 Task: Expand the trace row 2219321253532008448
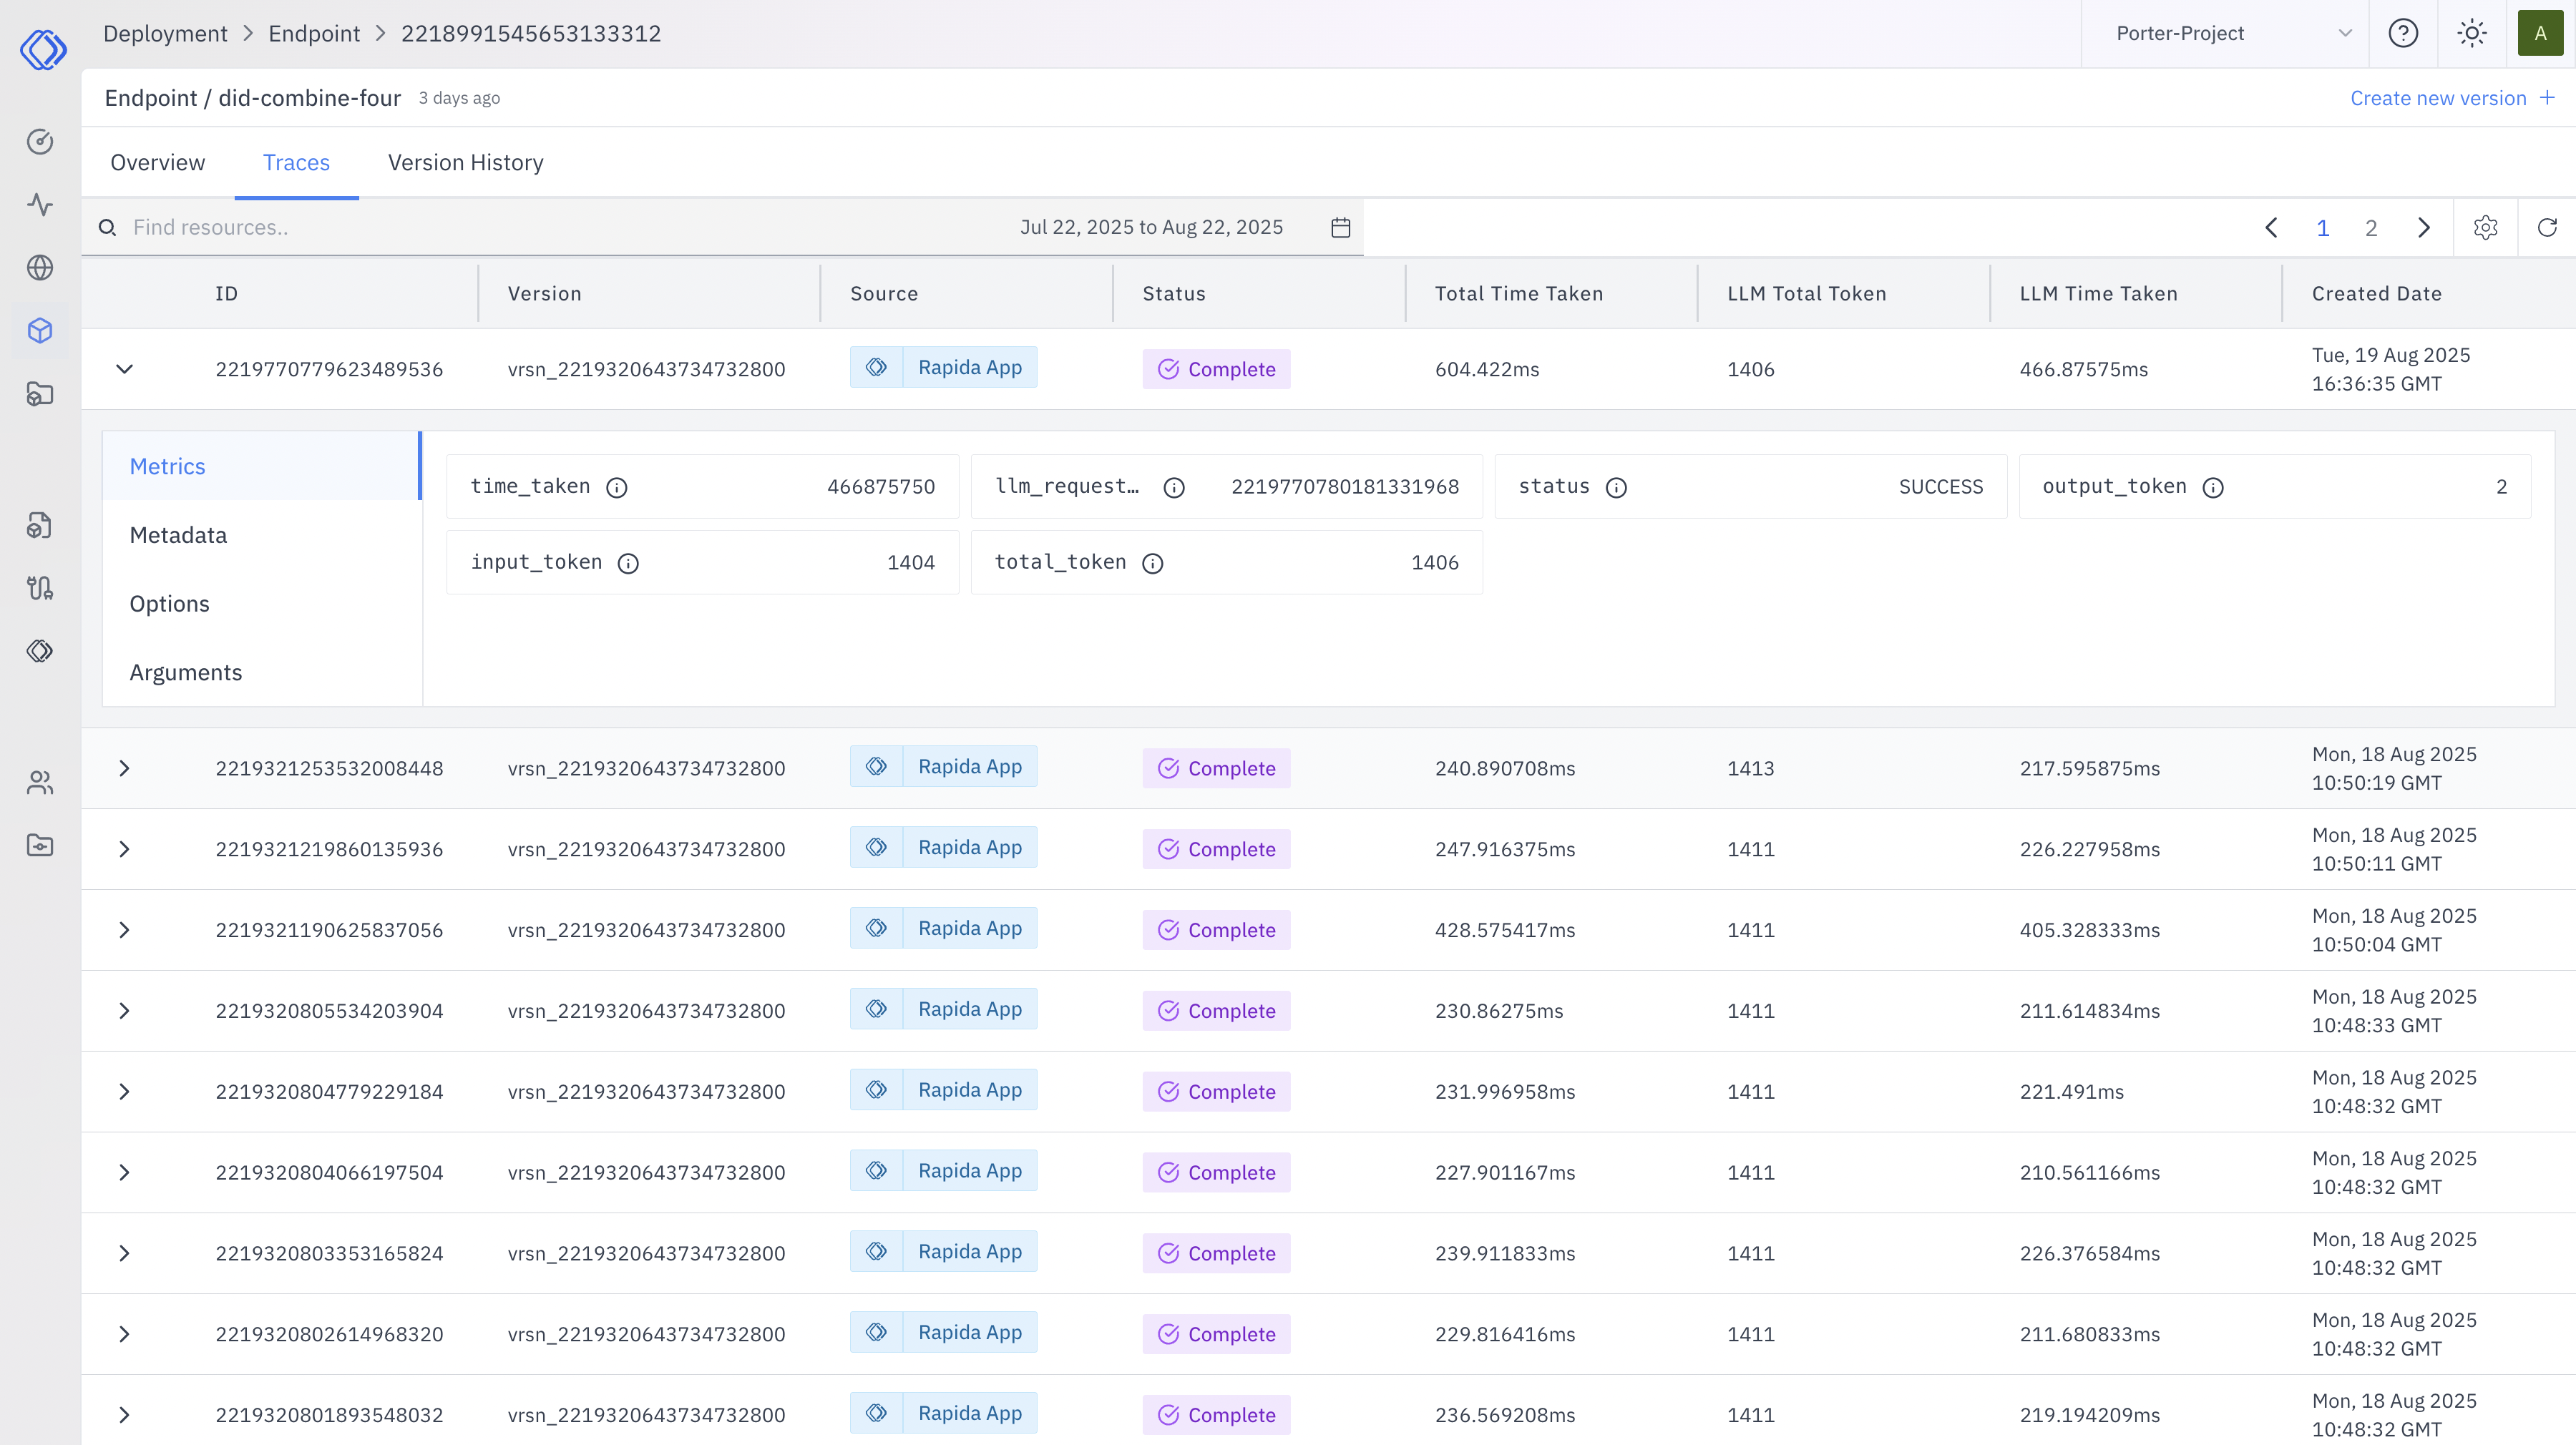(x=124, y=768)
